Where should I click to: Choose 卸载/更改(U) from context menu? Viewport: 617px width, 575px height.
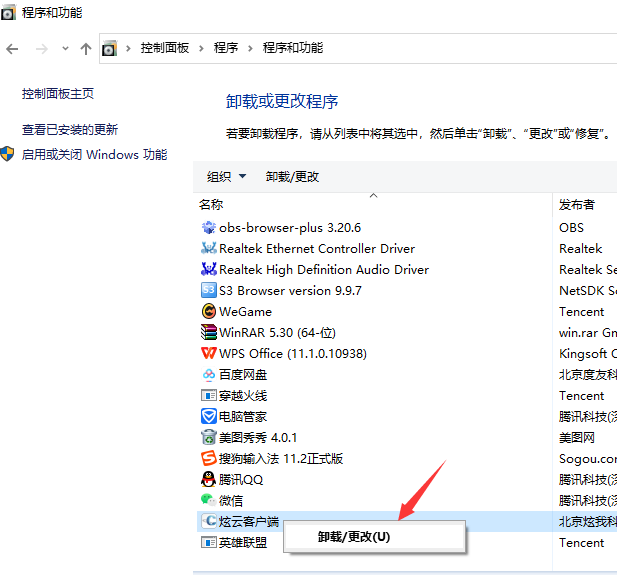click(354, 537)
